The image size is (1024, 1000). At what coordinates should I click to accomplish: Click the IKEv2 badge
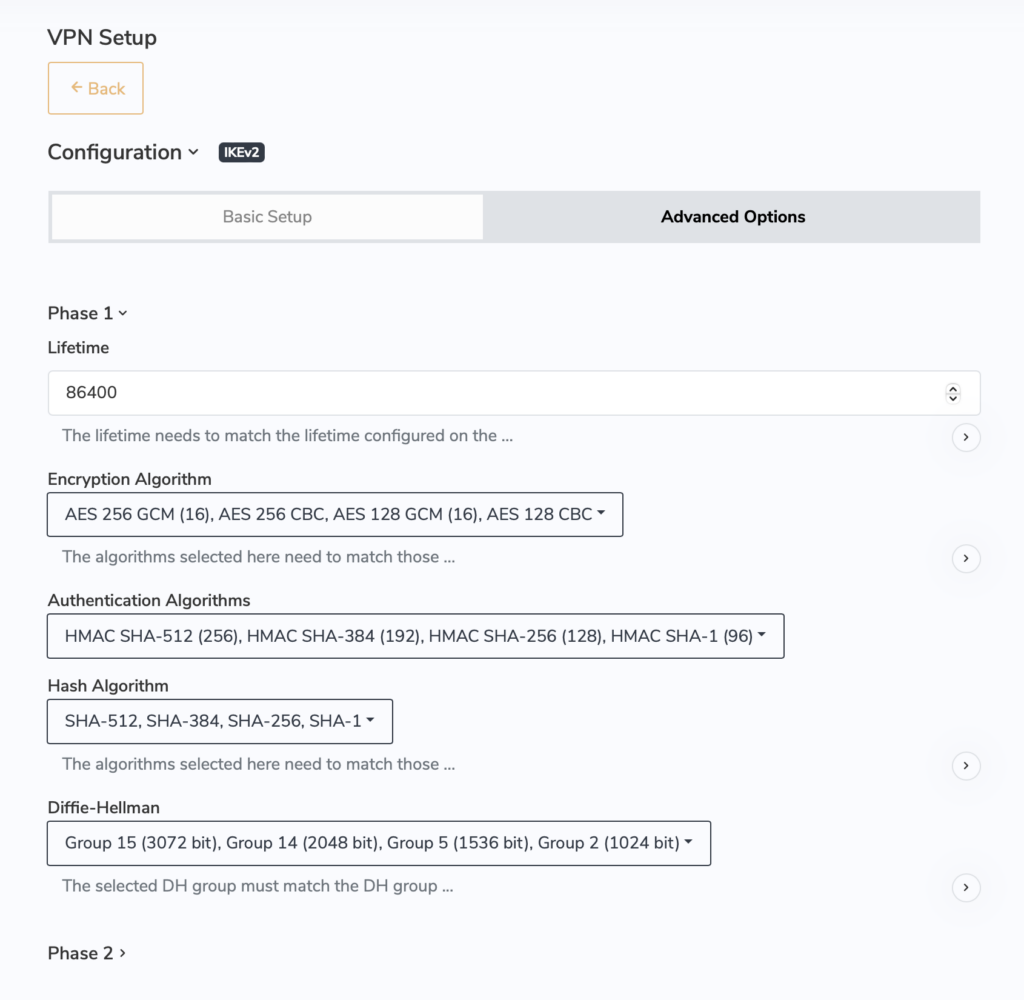[x=241, y=153]
